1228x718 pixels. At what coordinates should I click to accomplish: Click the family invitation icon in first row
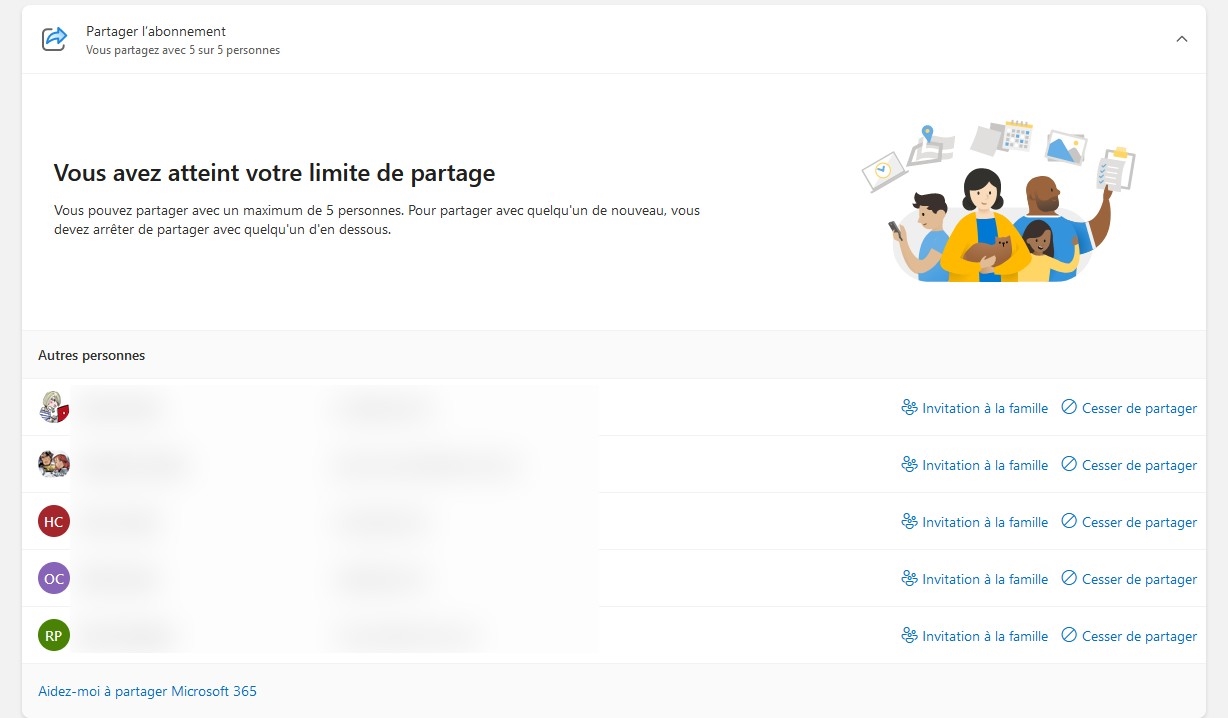pyautogui.click(x=909, y=408)
